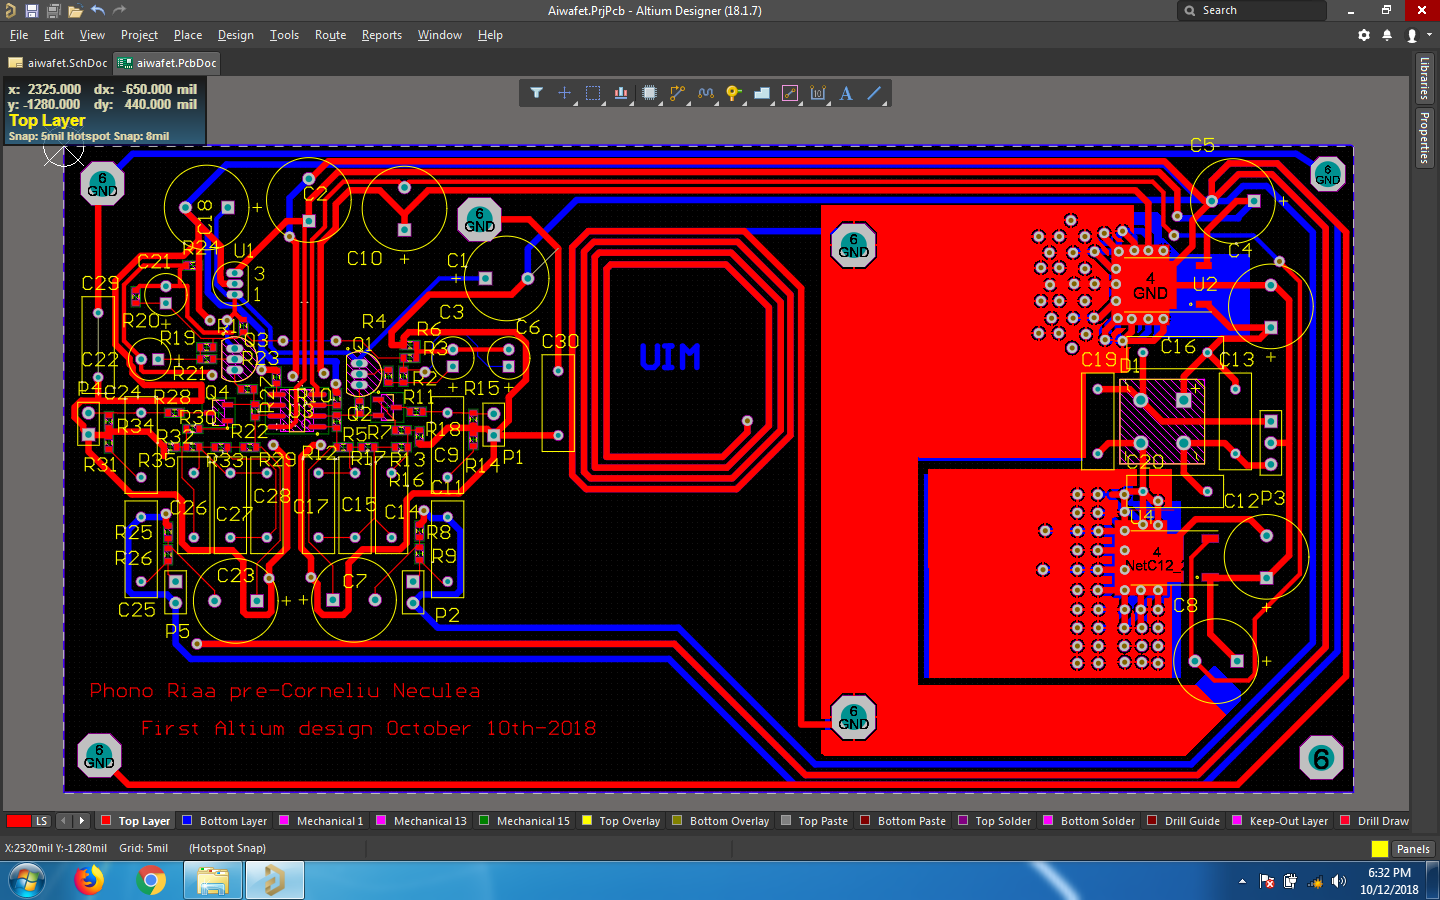Select the Bottom Solder layer tab
Image resolution: width=1440 pixels, height=900 pixels.
1089,821
